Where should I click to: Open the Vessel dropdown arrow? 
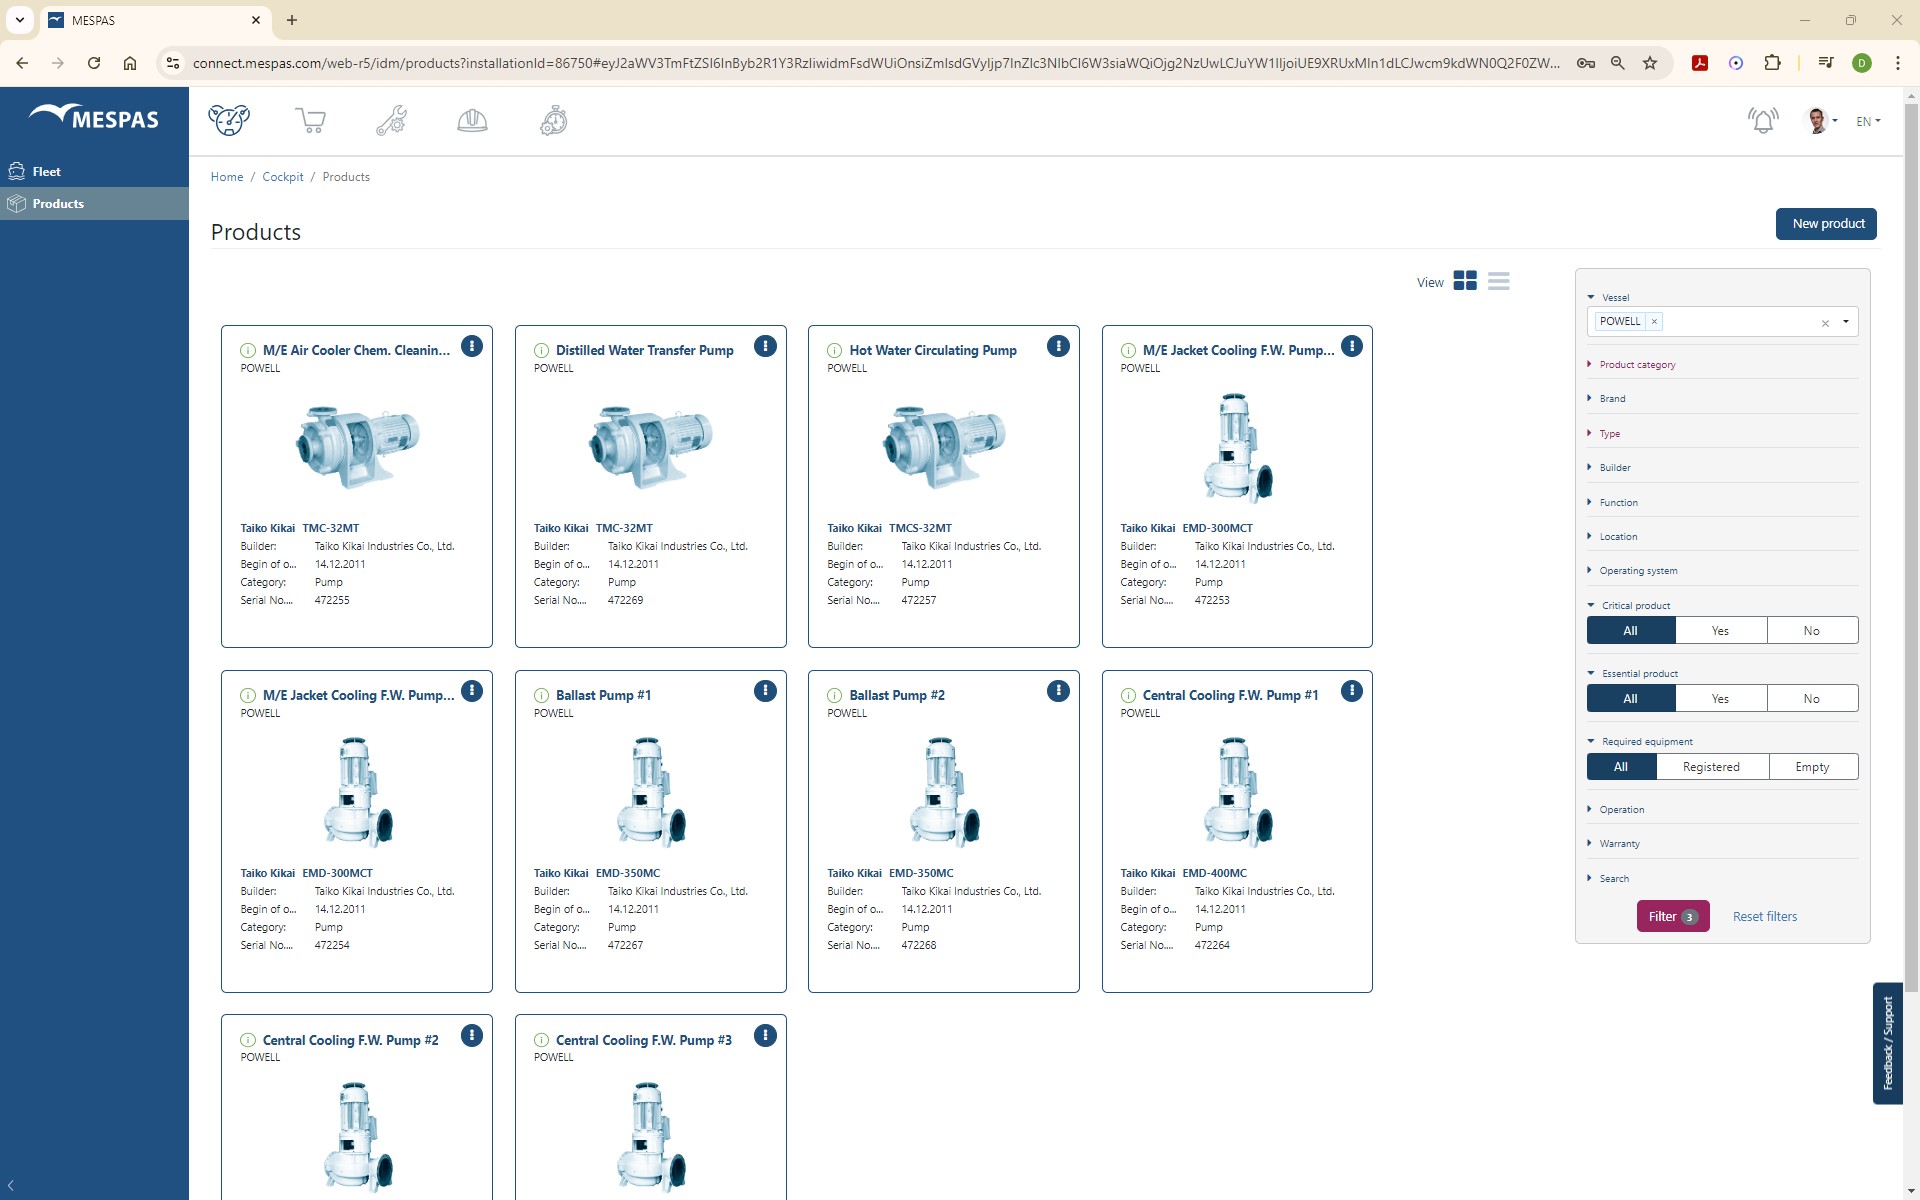(x=1846, y=322)
